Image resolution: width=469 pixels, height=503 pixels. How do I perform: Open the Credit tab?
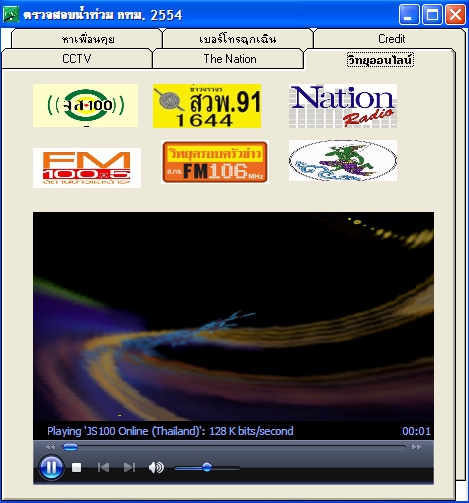pyautogui.click(x=391, y=39)
